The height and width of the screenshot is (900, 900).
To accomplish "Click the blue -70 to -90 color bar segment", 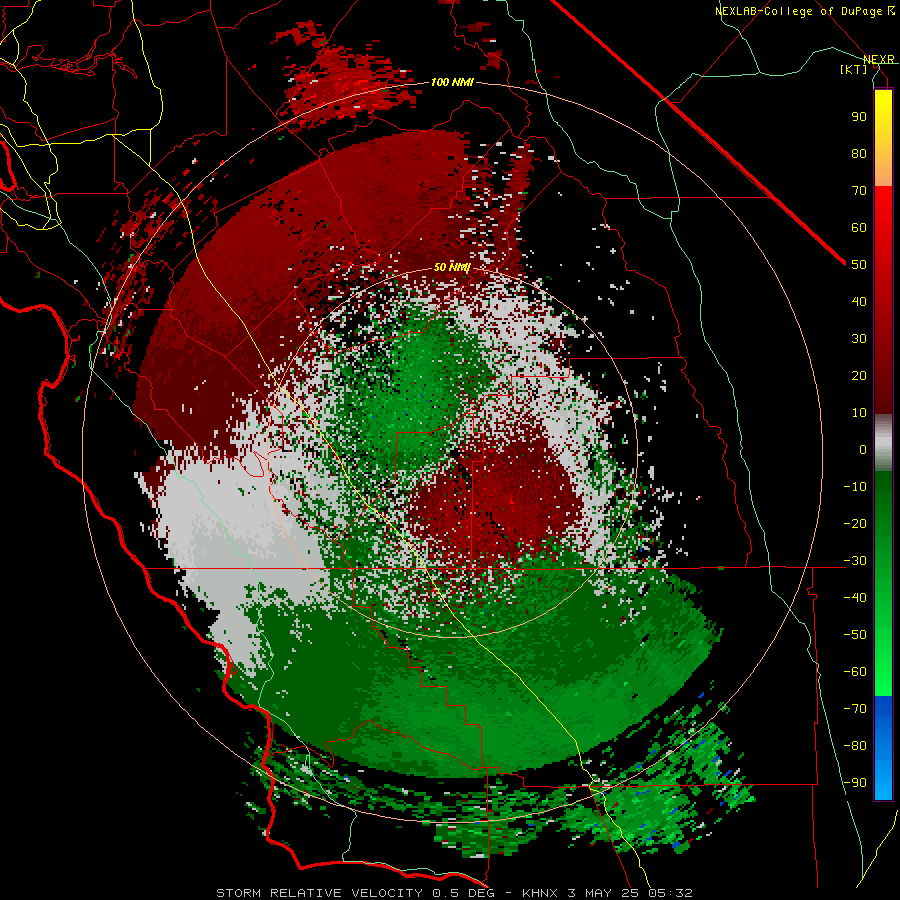I will 883,748.
